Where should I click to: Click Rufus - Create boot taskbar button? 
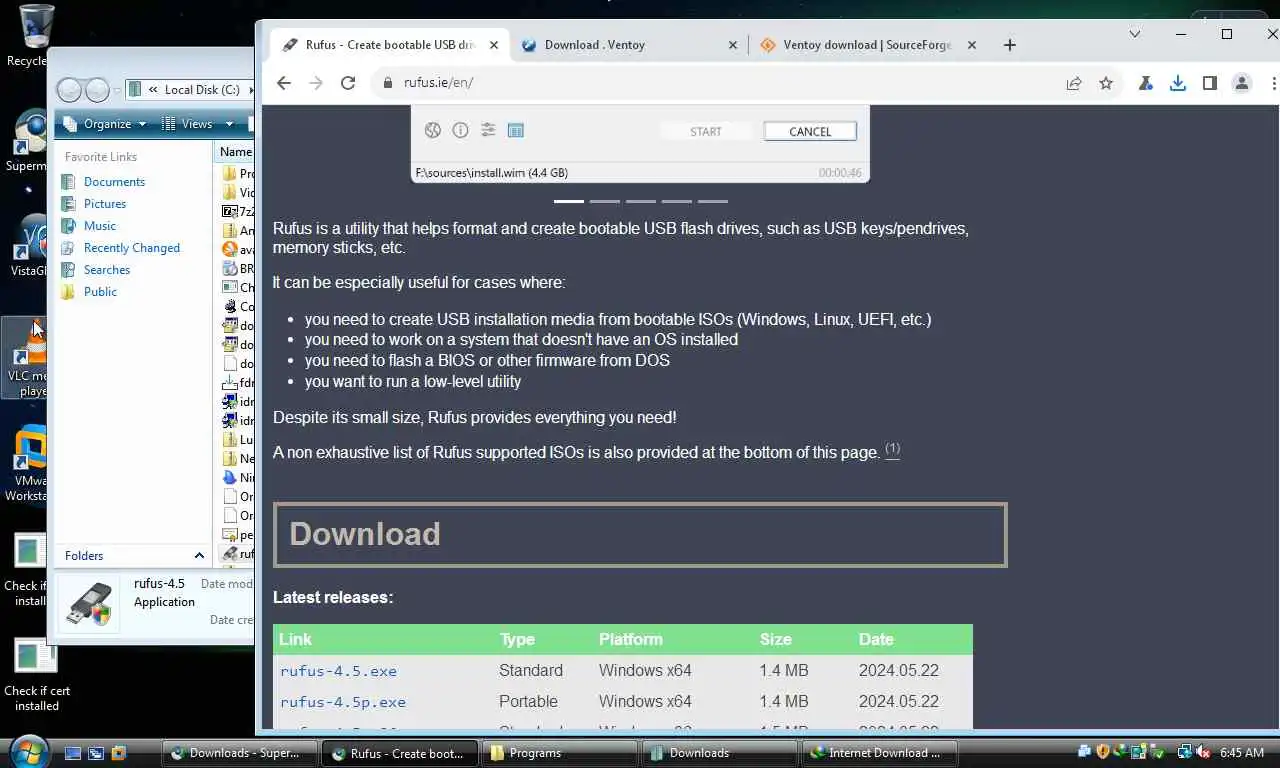(399, 753)
